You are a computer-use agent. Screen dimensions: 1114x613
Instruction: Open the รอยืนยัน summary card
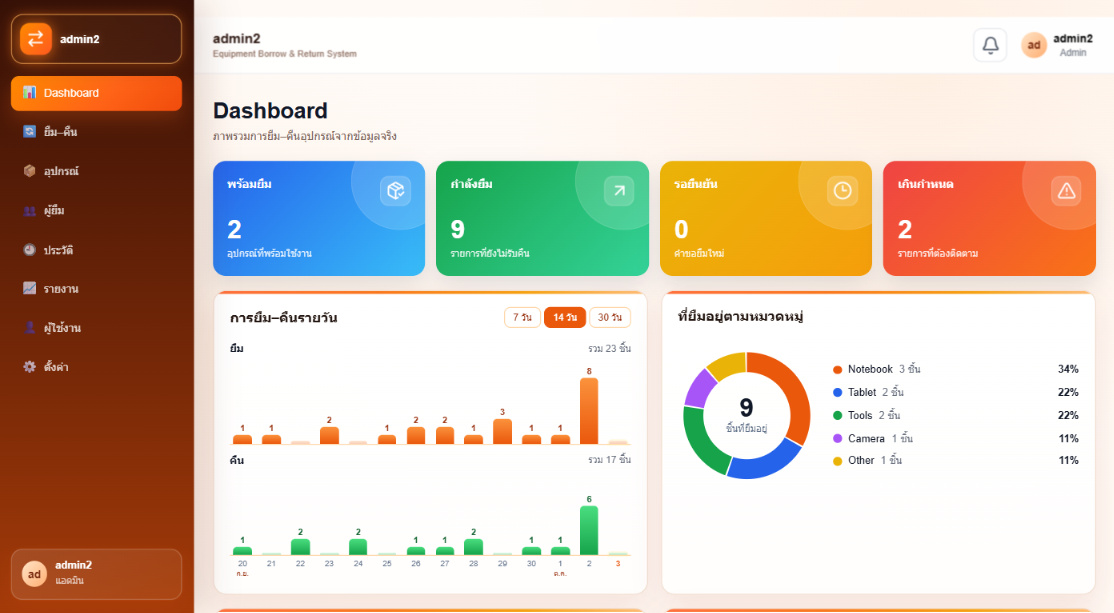(x=766, y=218)
